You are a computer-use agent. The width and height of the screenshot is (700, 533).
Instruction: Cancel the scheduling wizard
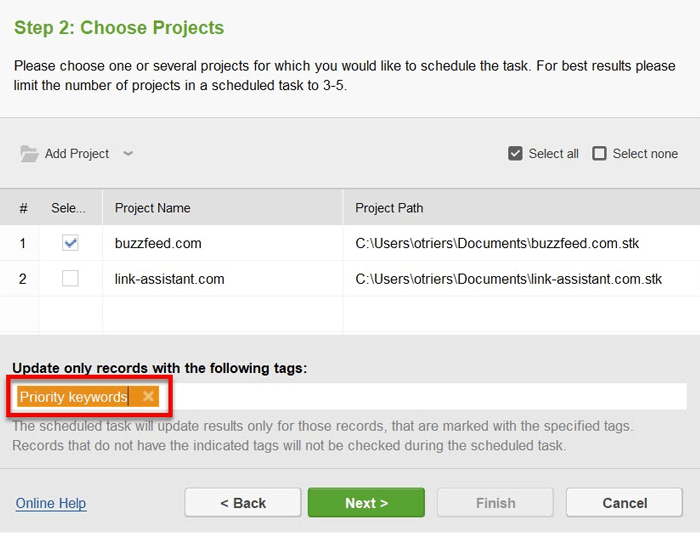625,503
